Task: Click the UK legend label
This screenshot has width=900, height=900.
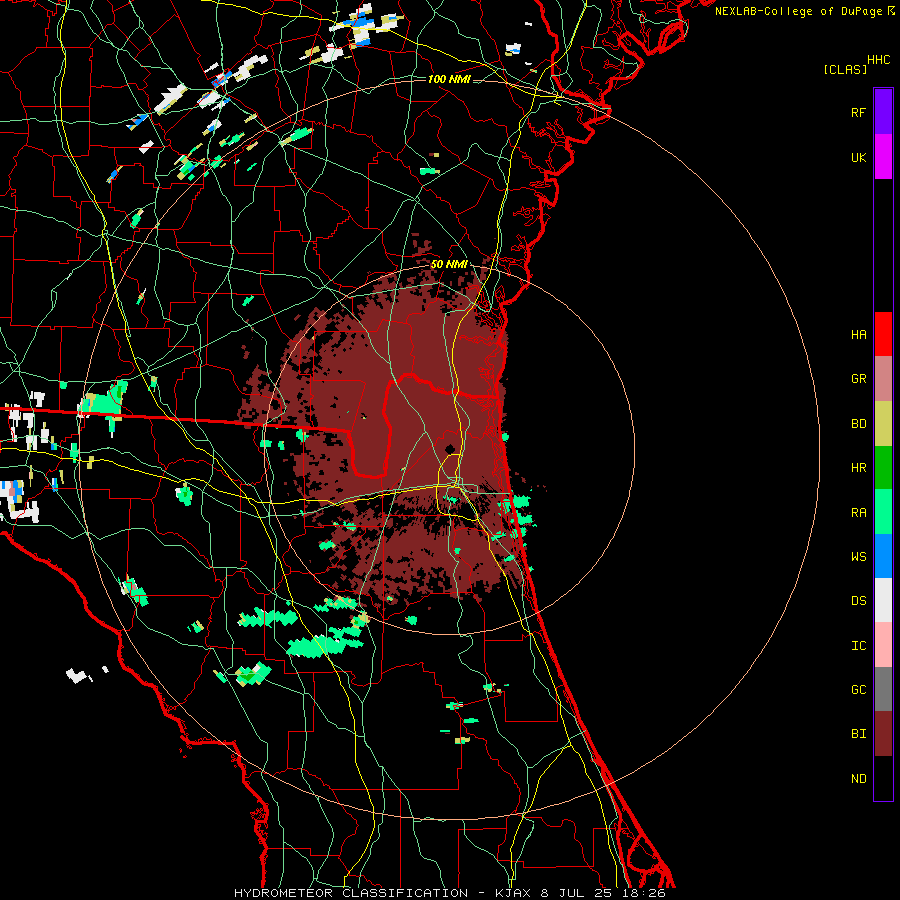Action: 859,157
